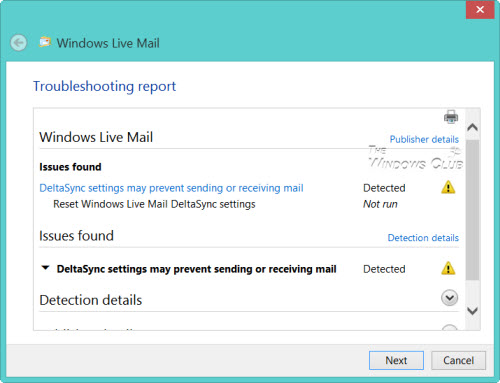Click the bold 'Issues found' label
This screenshot has height=383, width=500.
coord(70,167)
